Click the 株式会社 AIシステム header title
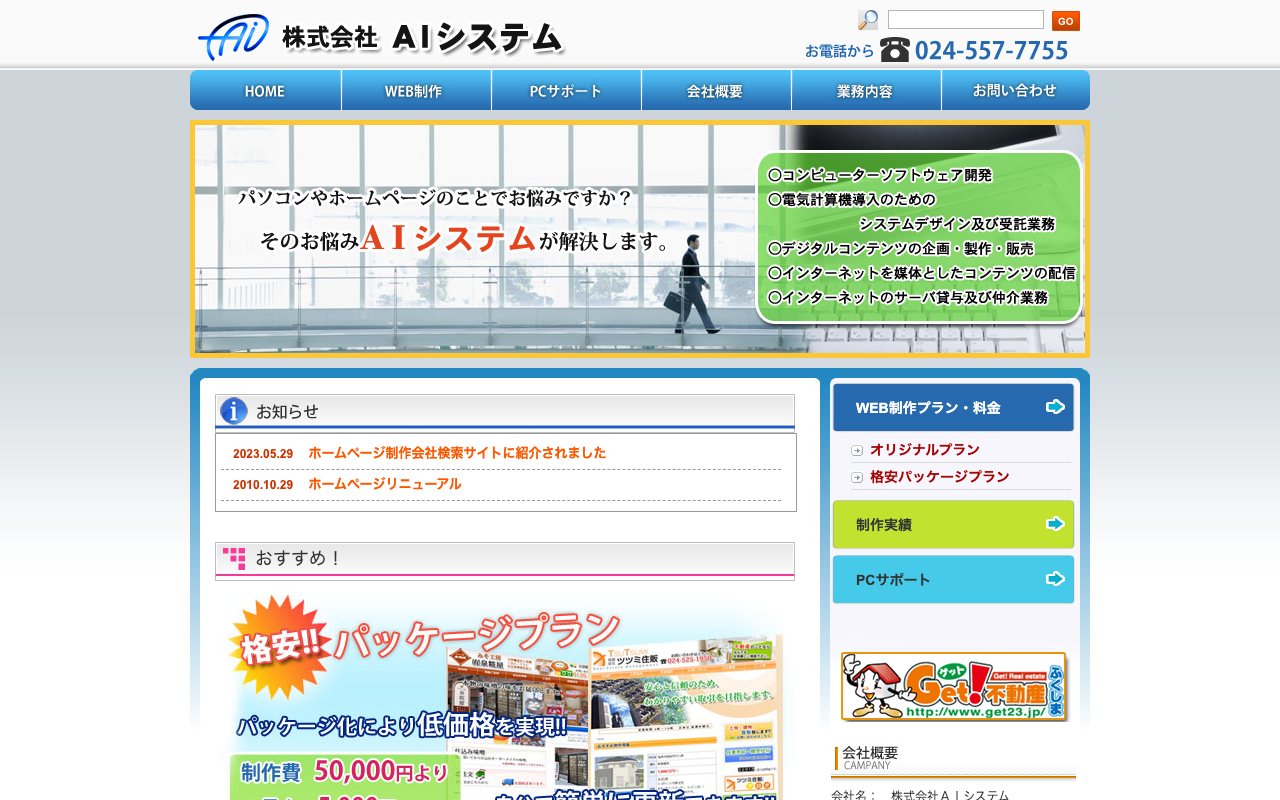Screen dimensions: 1280x800 pos(422,38)
